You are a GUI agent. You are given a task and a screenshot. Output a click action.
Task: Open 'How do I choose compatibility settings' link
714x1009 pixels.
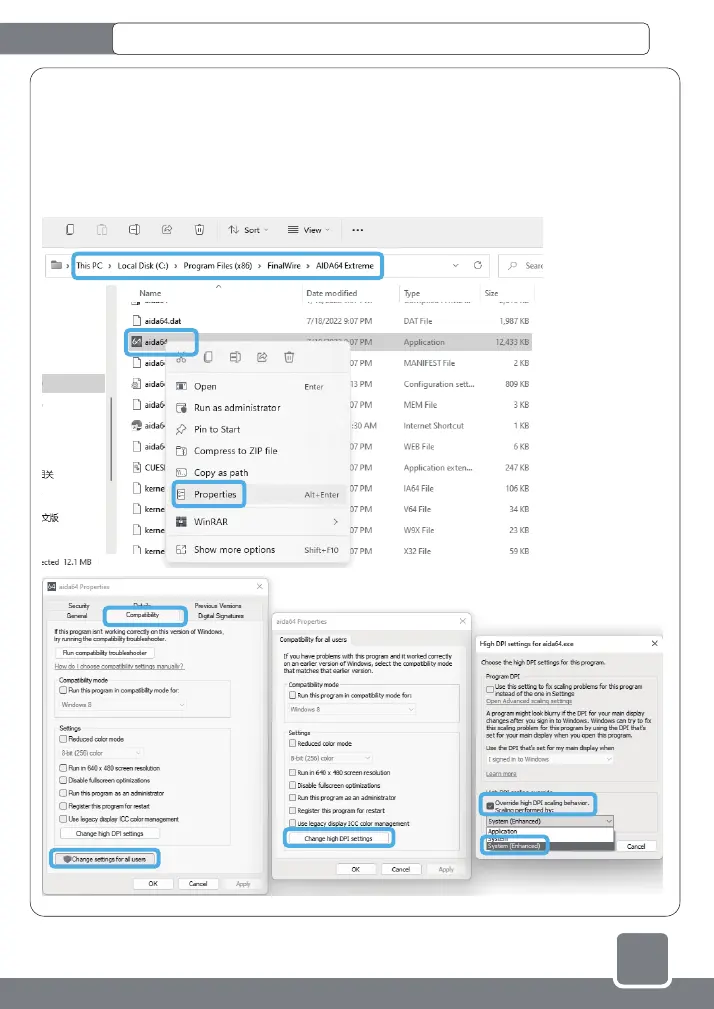[119, 666]
